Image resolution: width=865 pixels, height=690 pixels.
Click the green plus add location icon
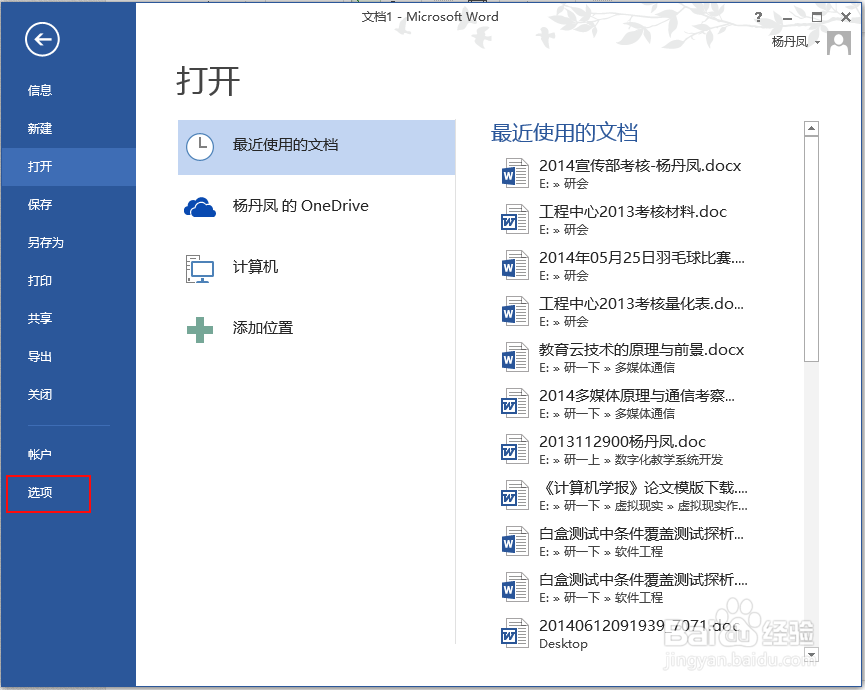[200, 330]
